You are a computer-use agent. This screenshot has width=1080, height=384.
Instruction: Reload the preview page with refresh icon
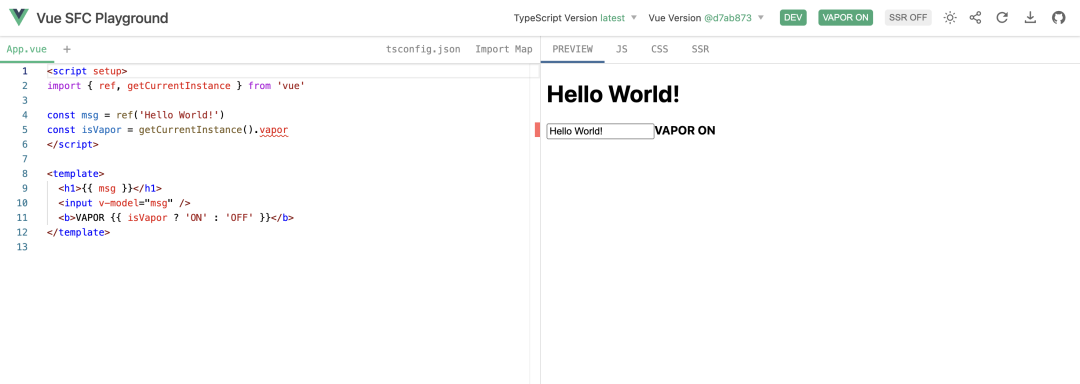point(1002,18)
